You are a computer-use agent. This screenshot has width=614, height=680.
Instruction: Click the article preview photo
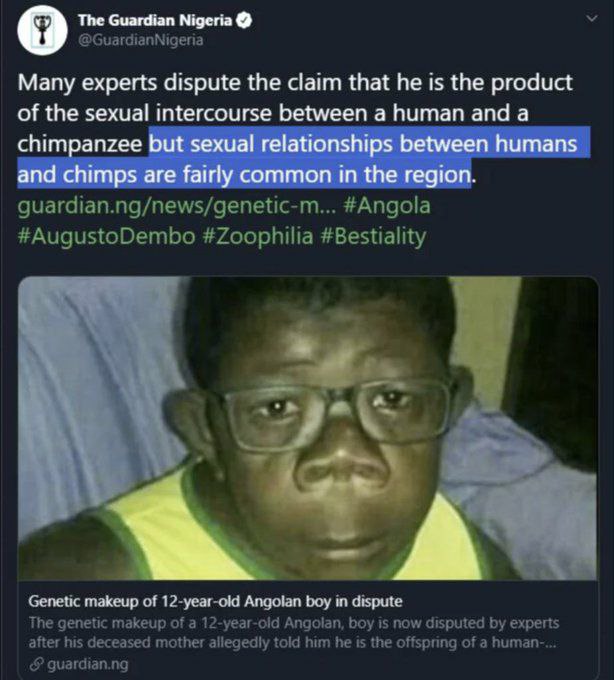[x=307, y=428]
